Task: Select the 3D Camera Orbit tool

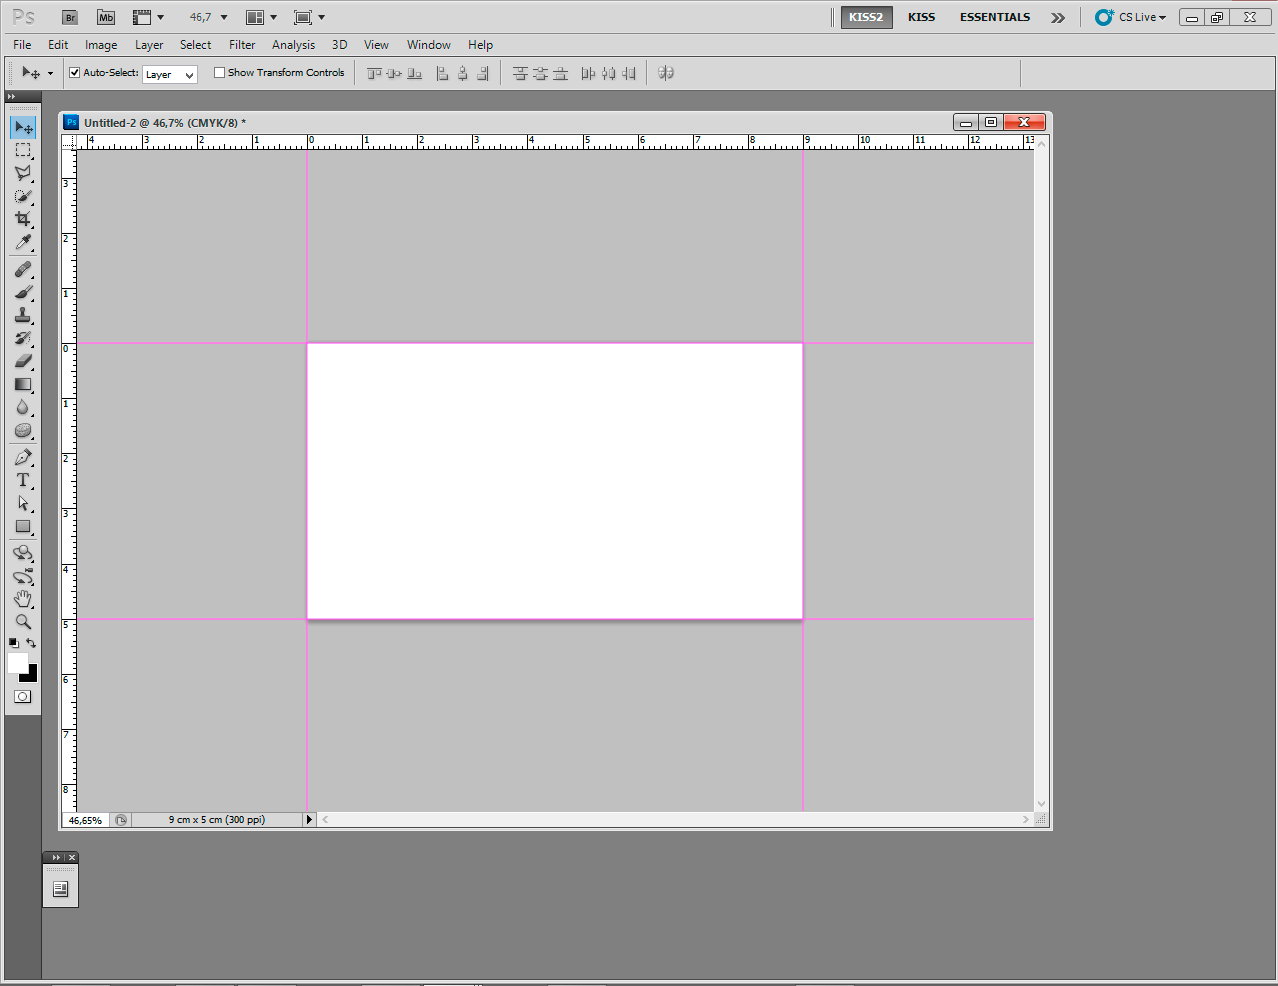Action: (23, 577)
